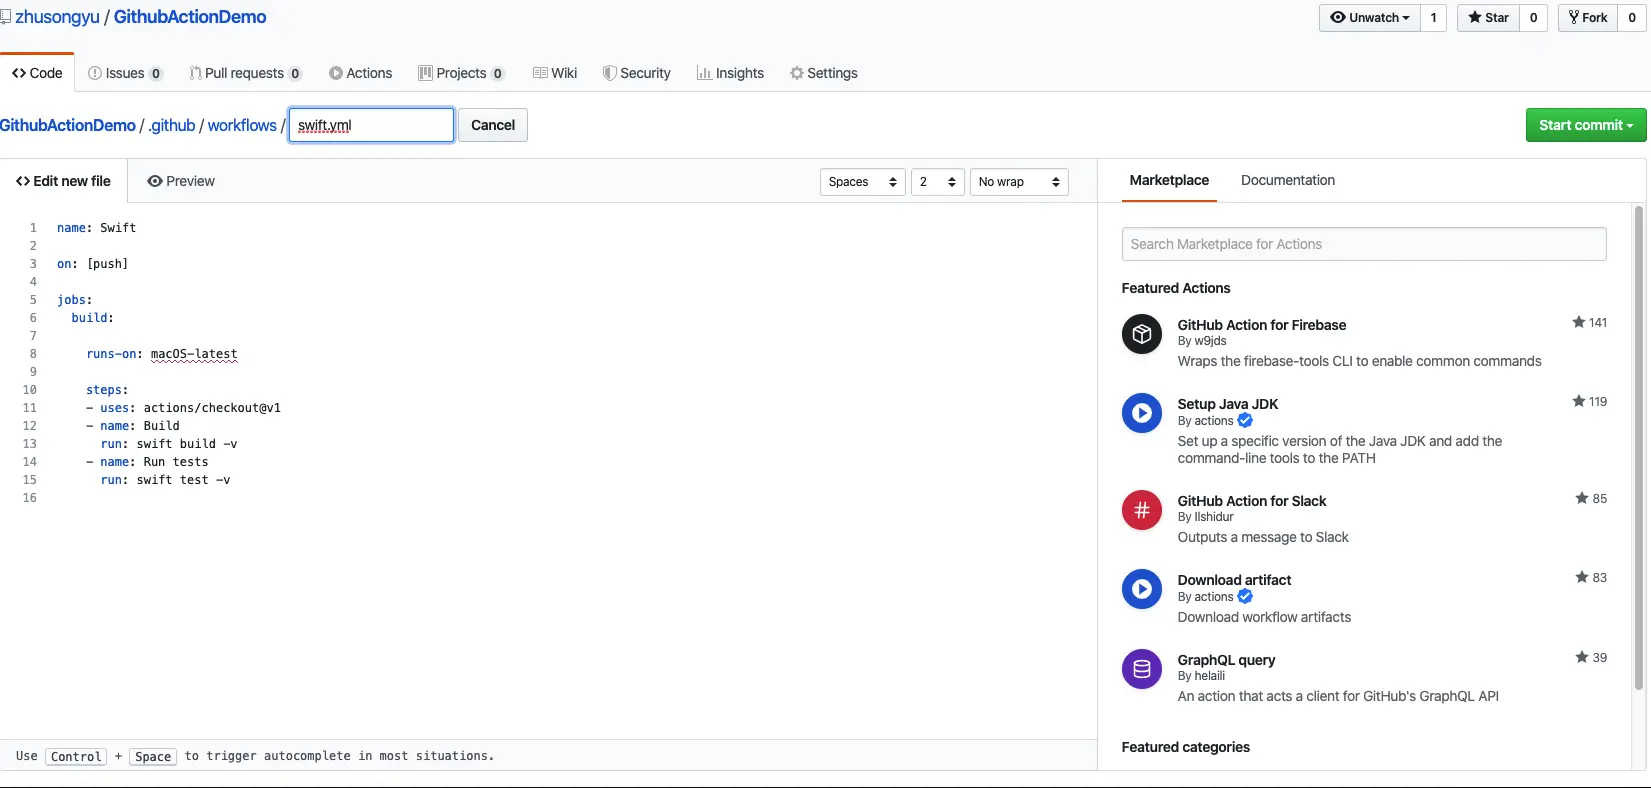Click the GitHub Action for Slack hash icon
The height and width of the screenshot is (788, 1651).
[x=1142, y=510]
